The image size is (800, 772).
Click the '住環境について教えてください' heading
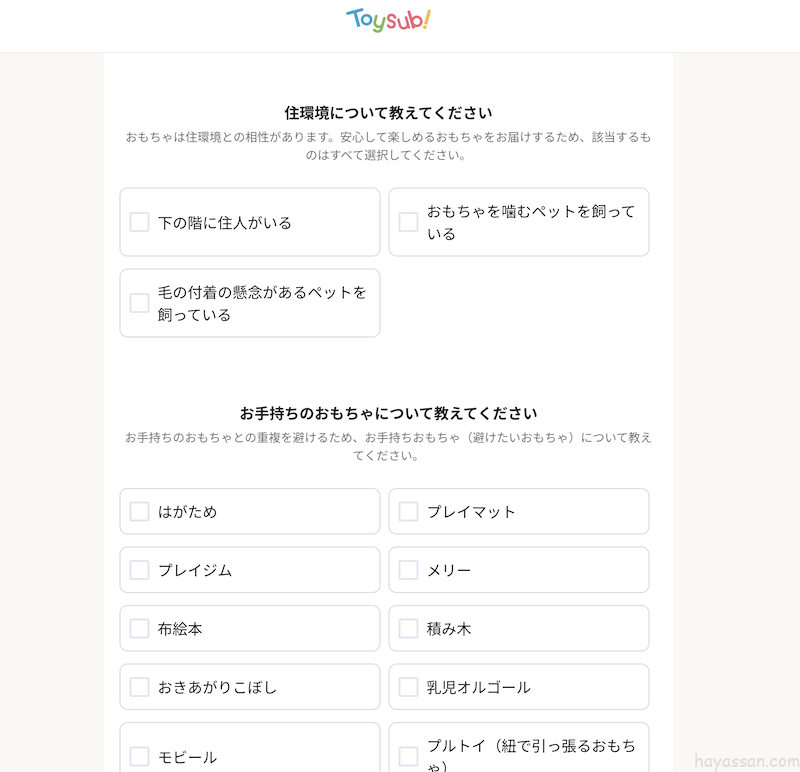388,113
